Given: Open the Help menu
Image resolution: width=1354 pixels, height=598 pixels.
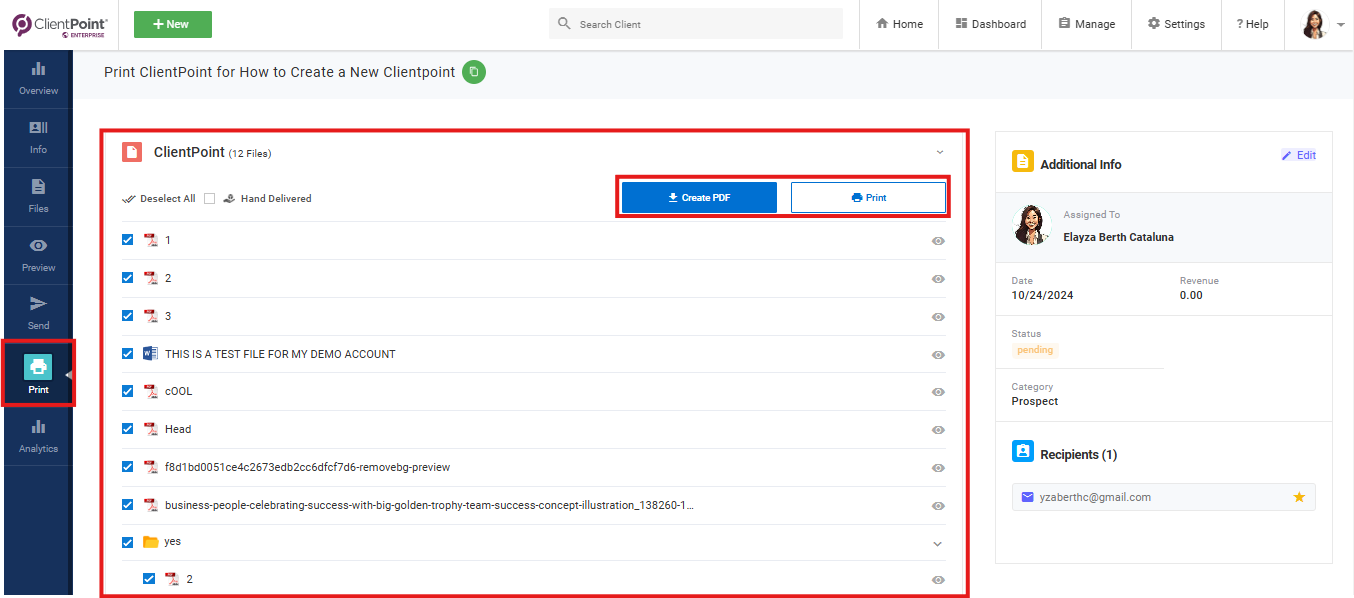Looking at the screenshot, I should pyautogui.click(x=1252, y=24).
